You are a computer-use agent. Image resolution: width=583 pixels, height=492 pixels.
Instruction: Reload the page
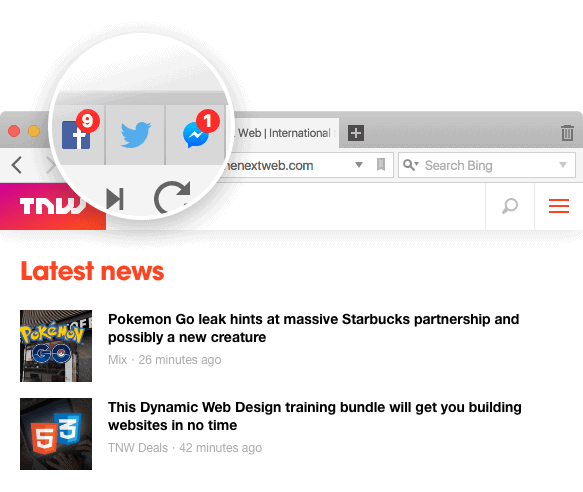[173, 197]
